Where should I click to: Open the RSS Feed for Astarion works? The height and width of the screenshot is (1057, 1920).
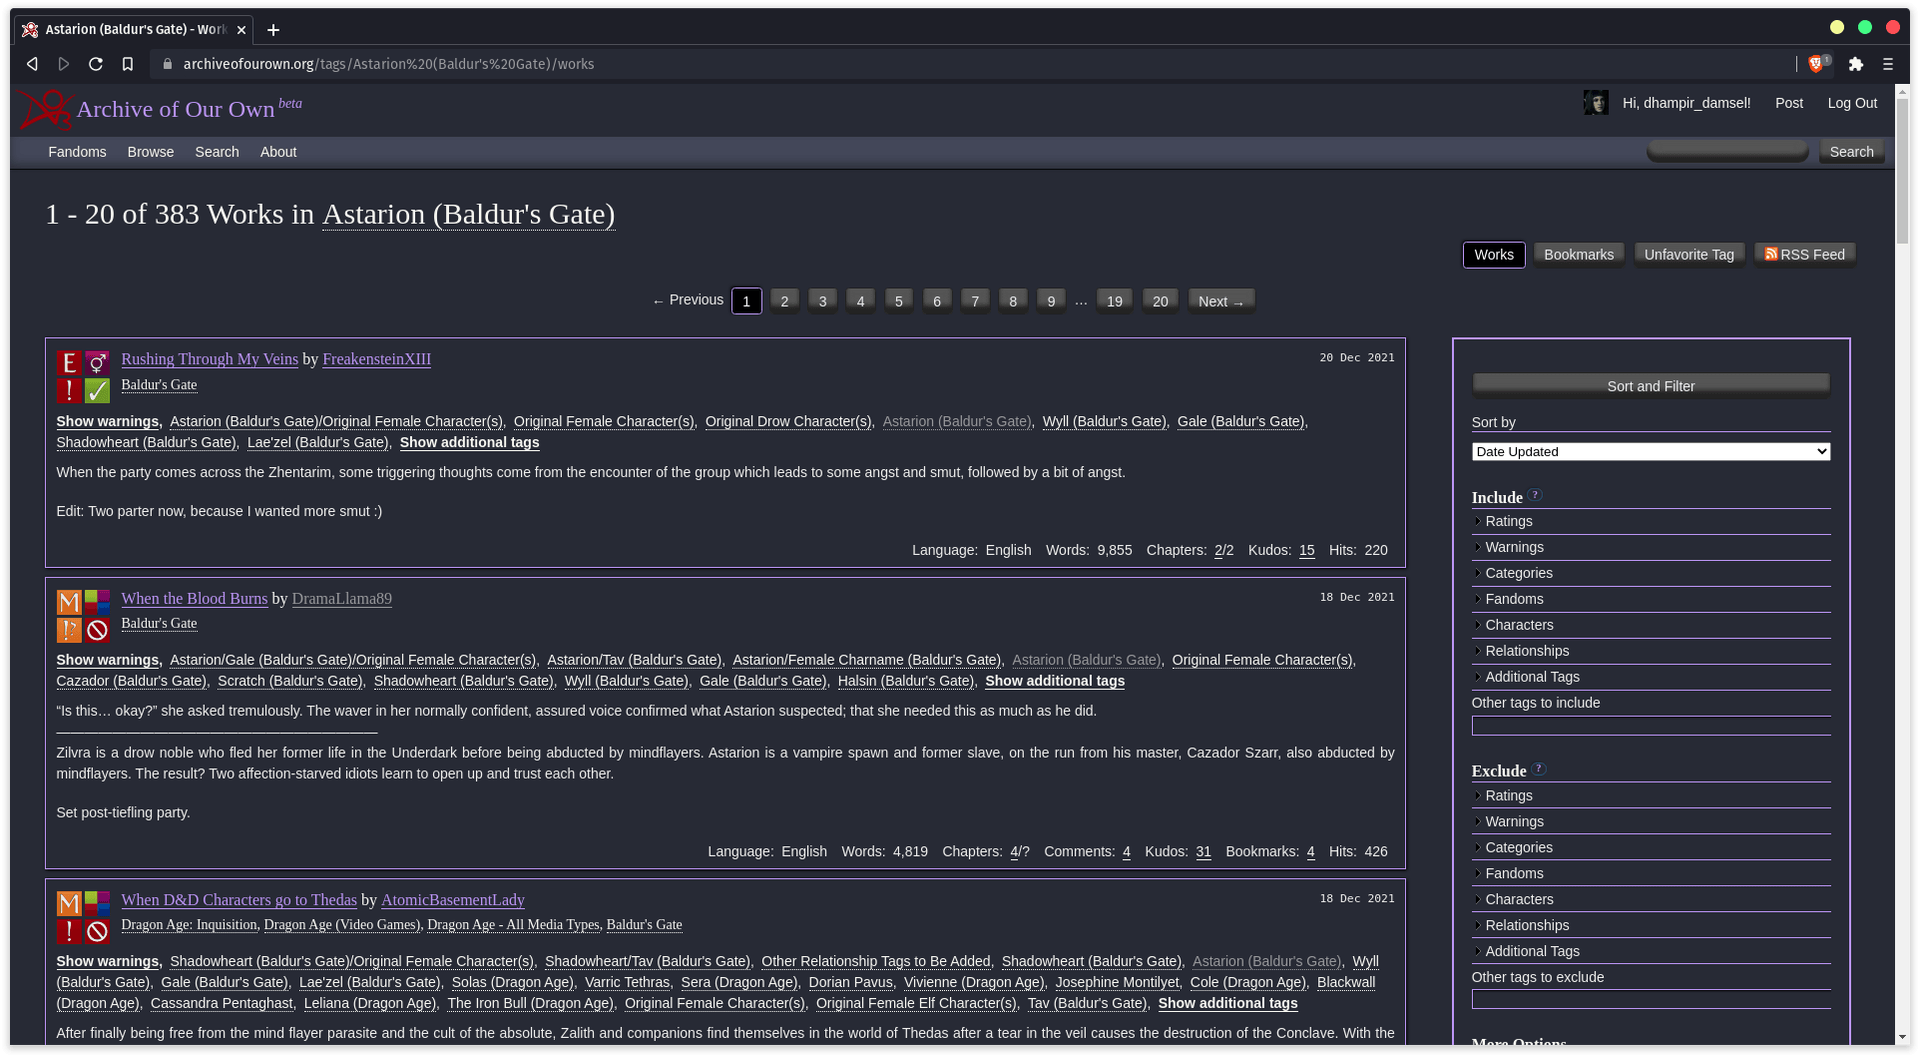click(1804, 254)
